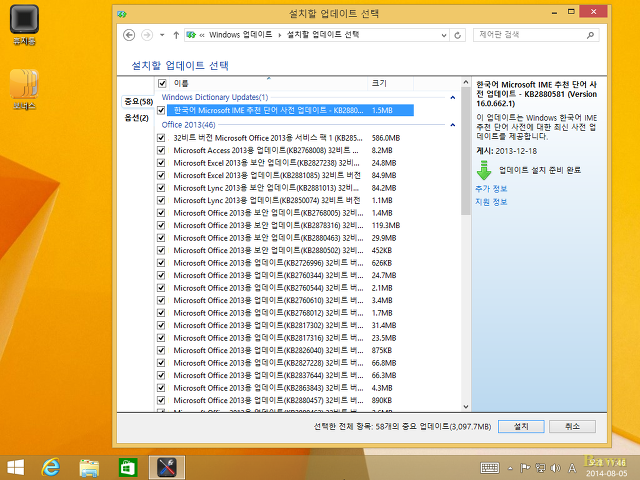Uncheck Excel 2013 update KB2881085
Viewport: 640px width, 480px height.
[161, 176]
